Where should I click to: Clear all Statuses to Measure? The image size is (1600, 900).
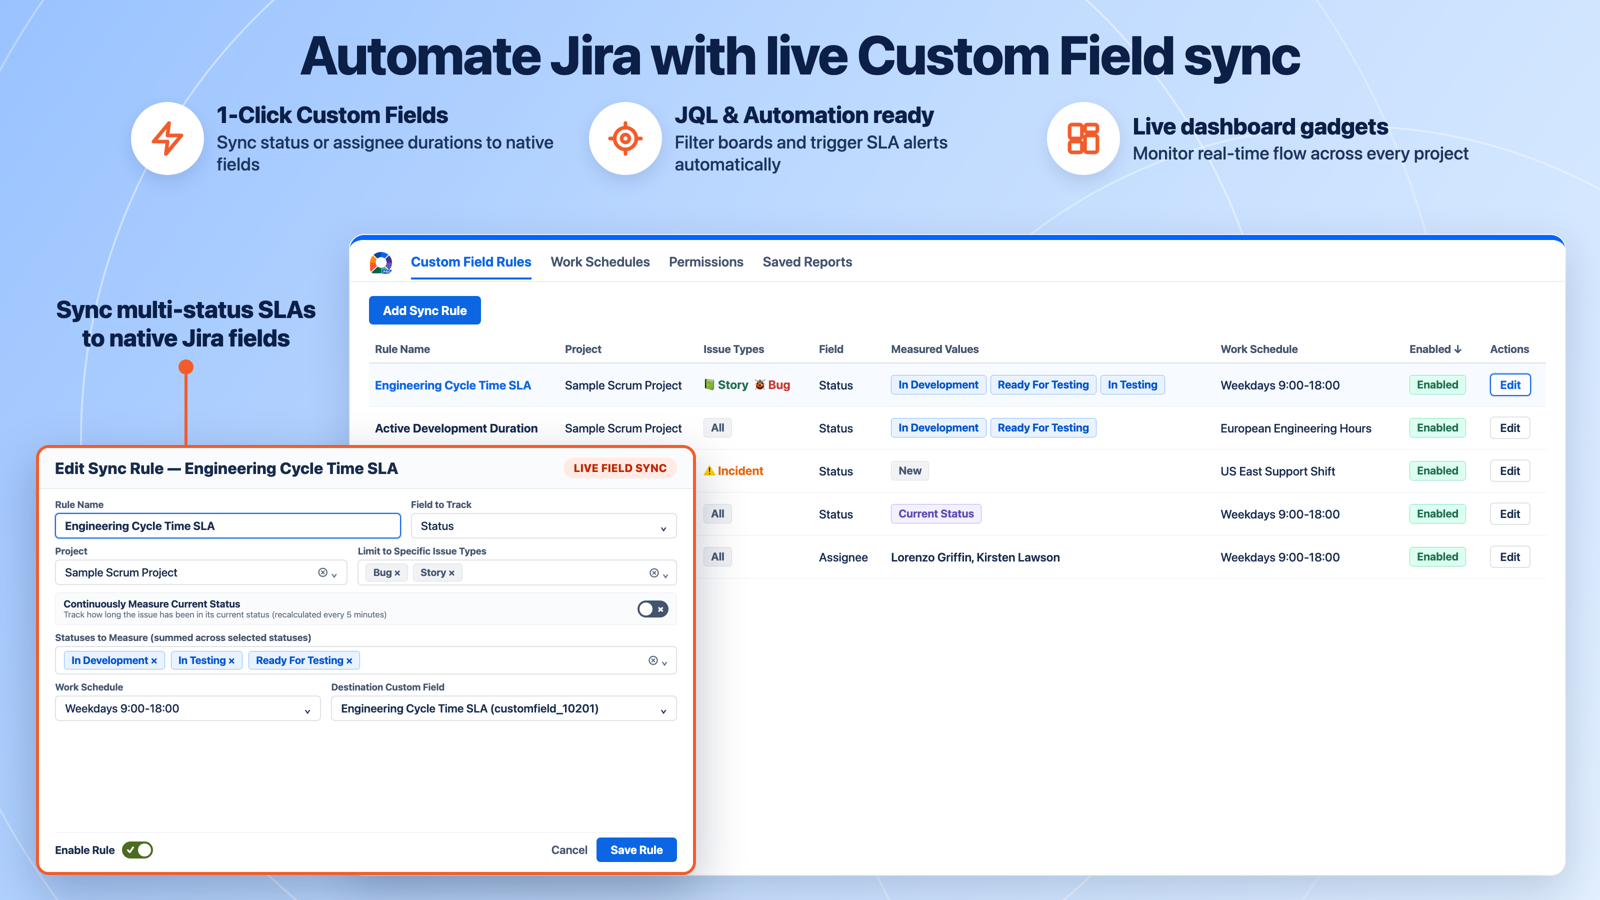coord(652,661)
